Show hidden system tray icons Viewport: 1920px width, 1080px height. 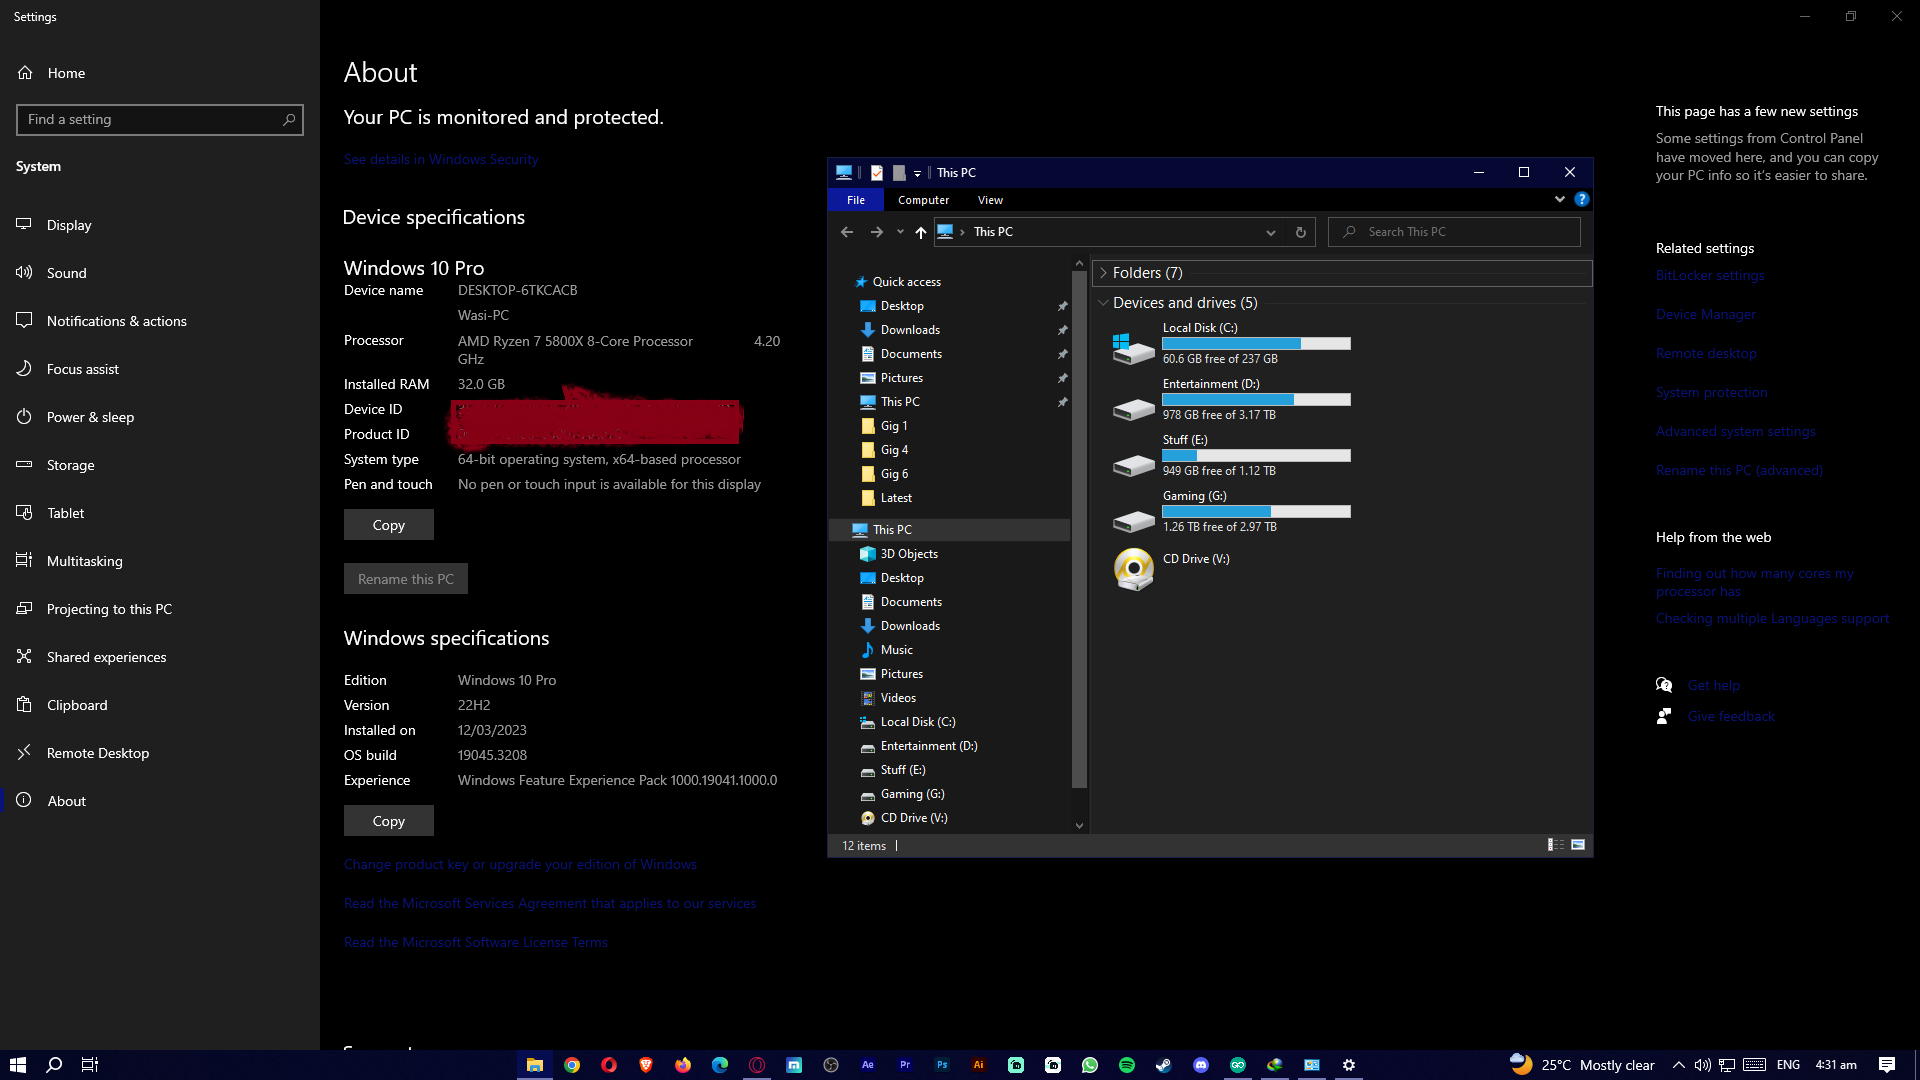click(x=1679, y=1065)
